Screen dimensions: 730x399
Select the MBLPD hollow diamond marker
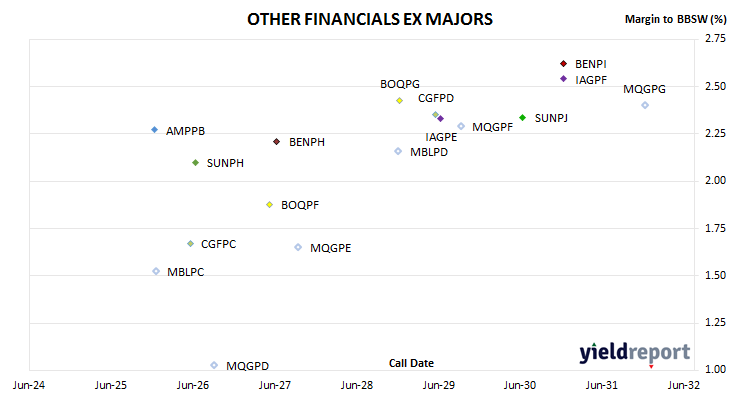(398, 151)
